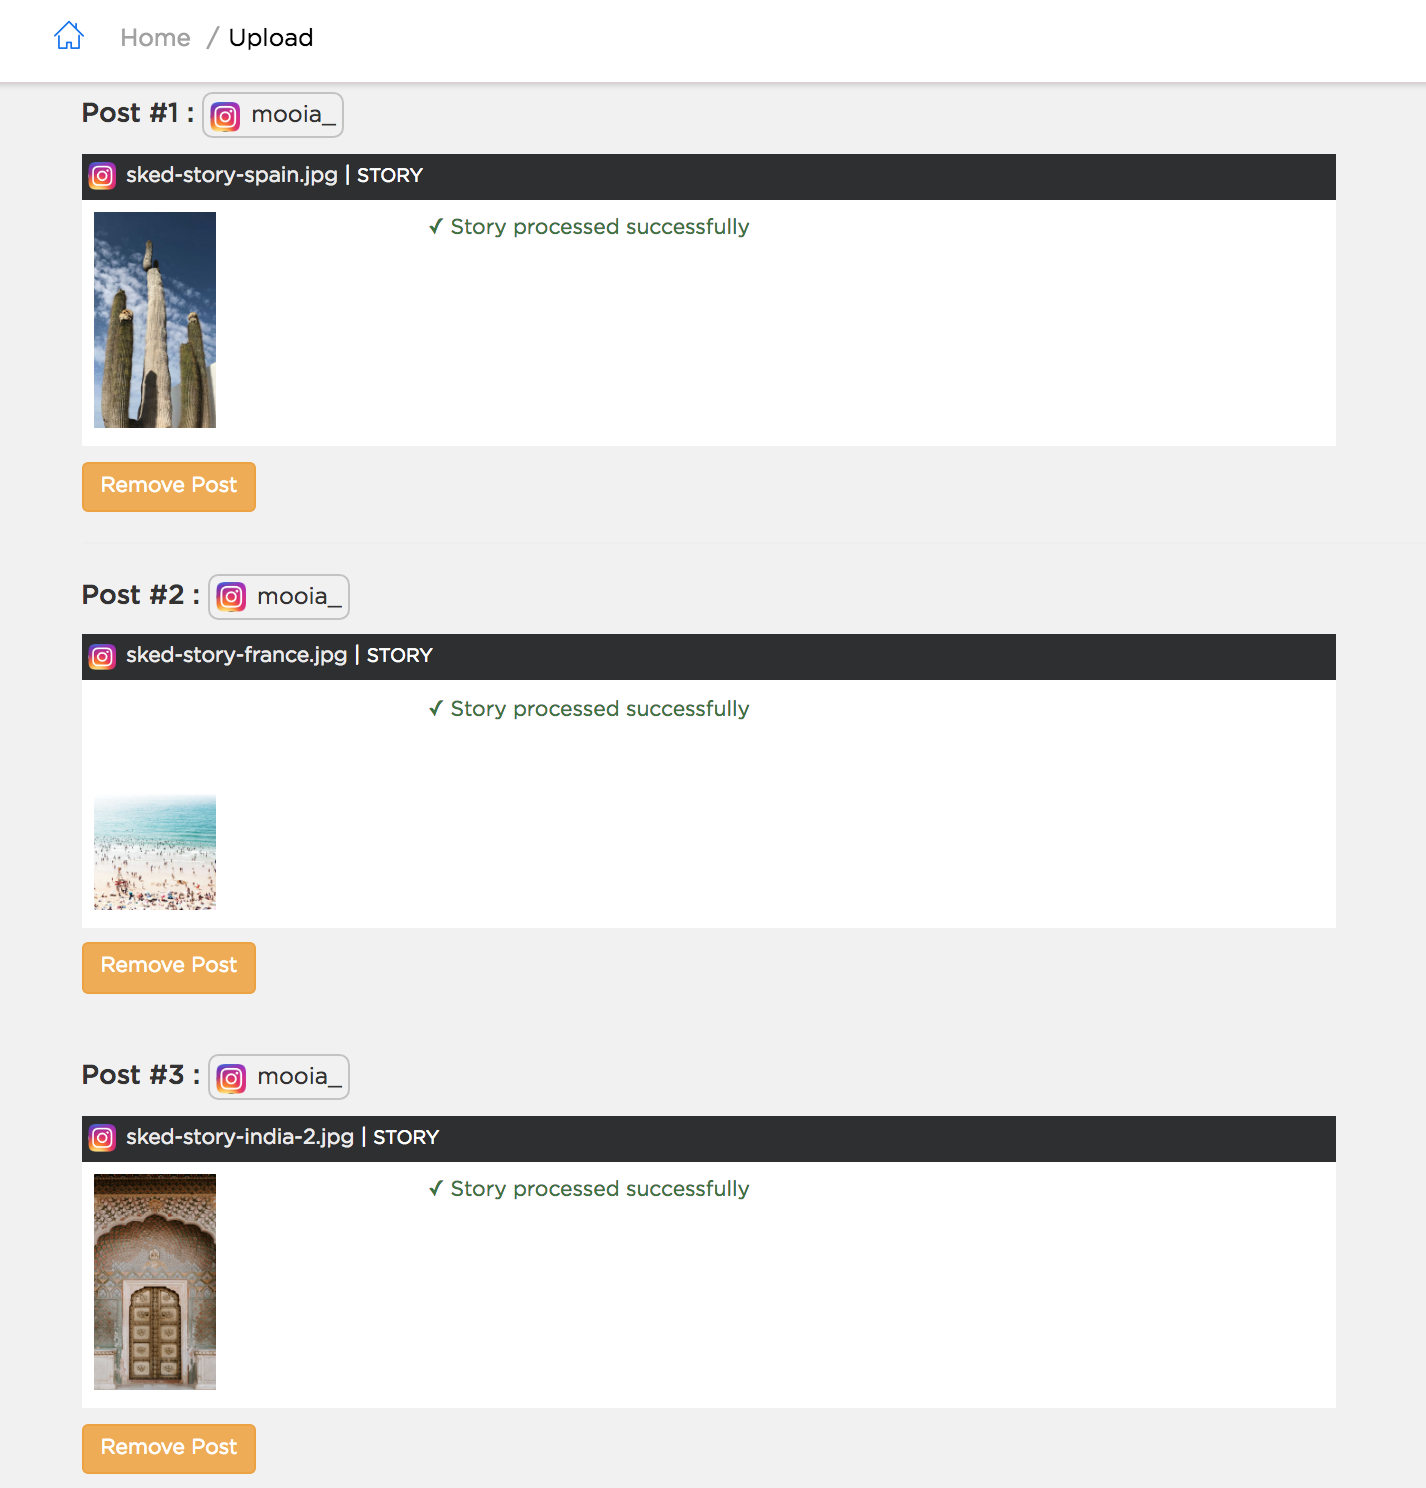
Task: Click Instagram icon in Post #3 account tag
Action: click(231, 1078)
